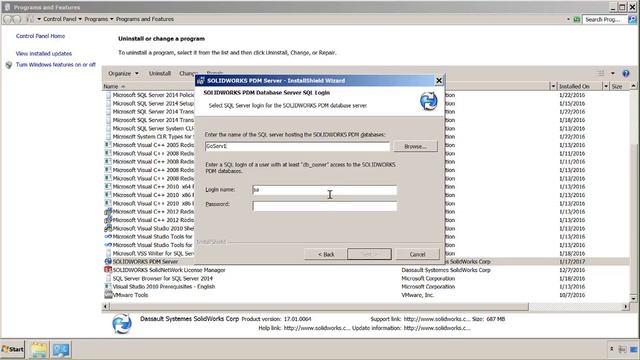
Task: Click the 10/7/2016 installed date cell
Action: point(572,295)
